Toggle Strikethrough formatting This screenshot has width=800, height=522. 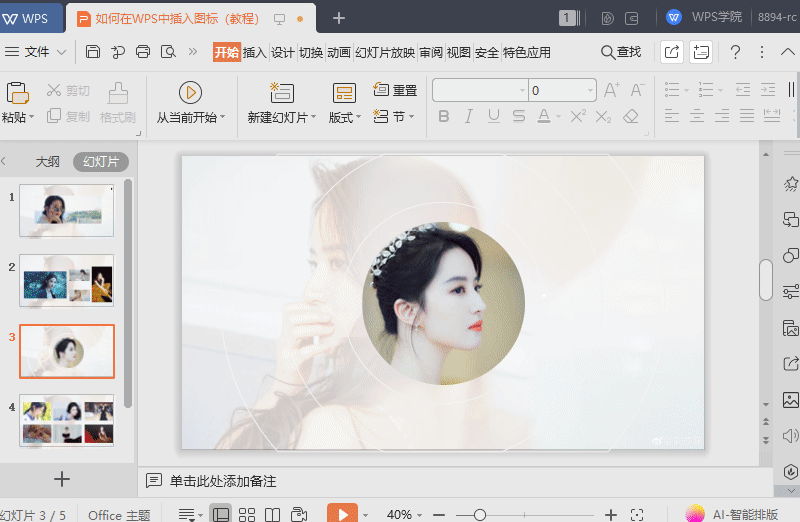519,116
